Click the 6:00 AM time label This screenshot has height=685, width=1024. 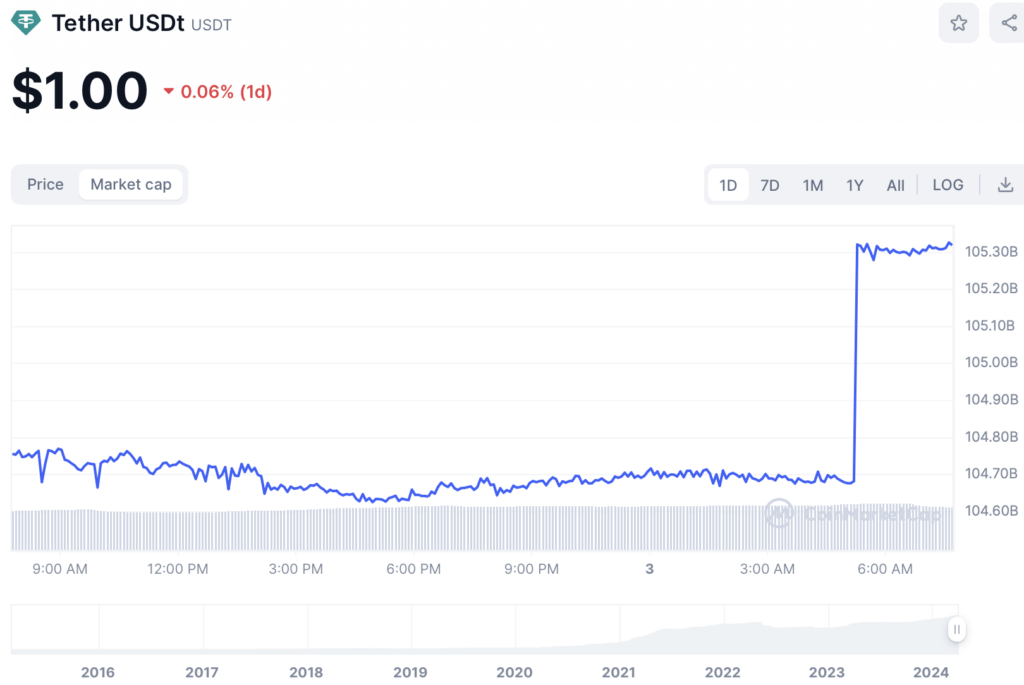coord(885,569)
